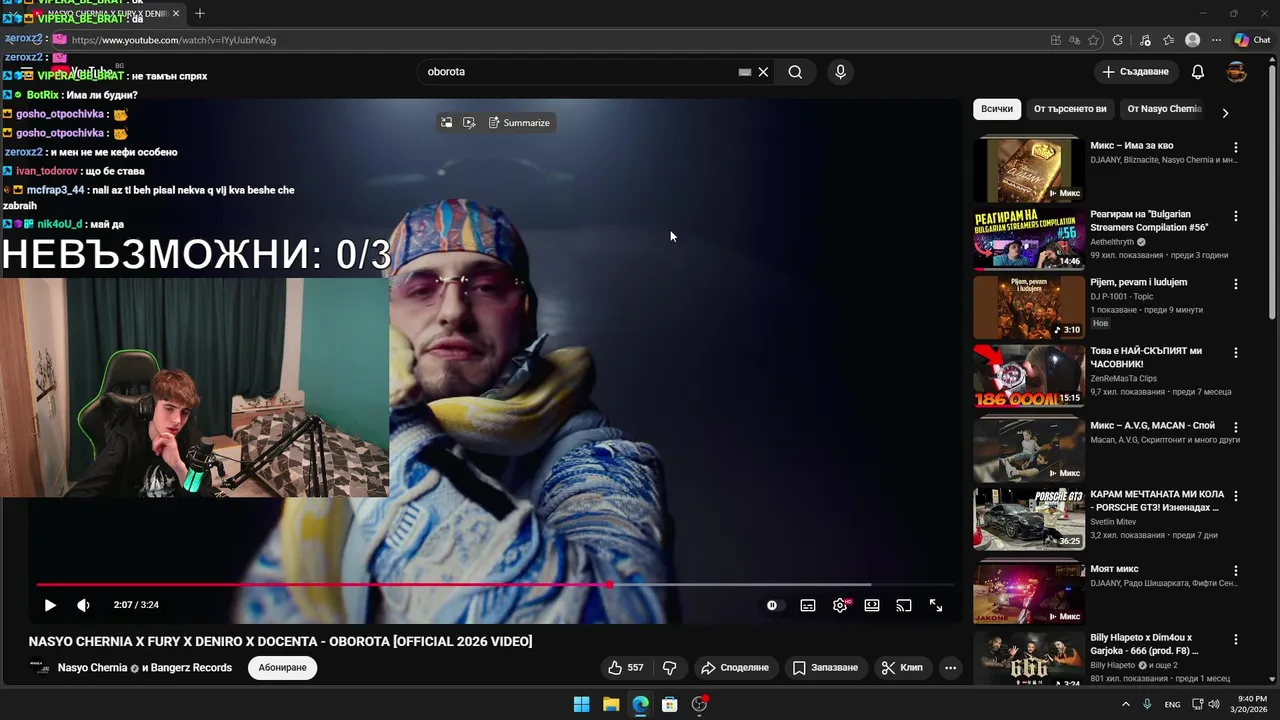Open the browser extensions puzzle icon

[x=1118, y=40]
